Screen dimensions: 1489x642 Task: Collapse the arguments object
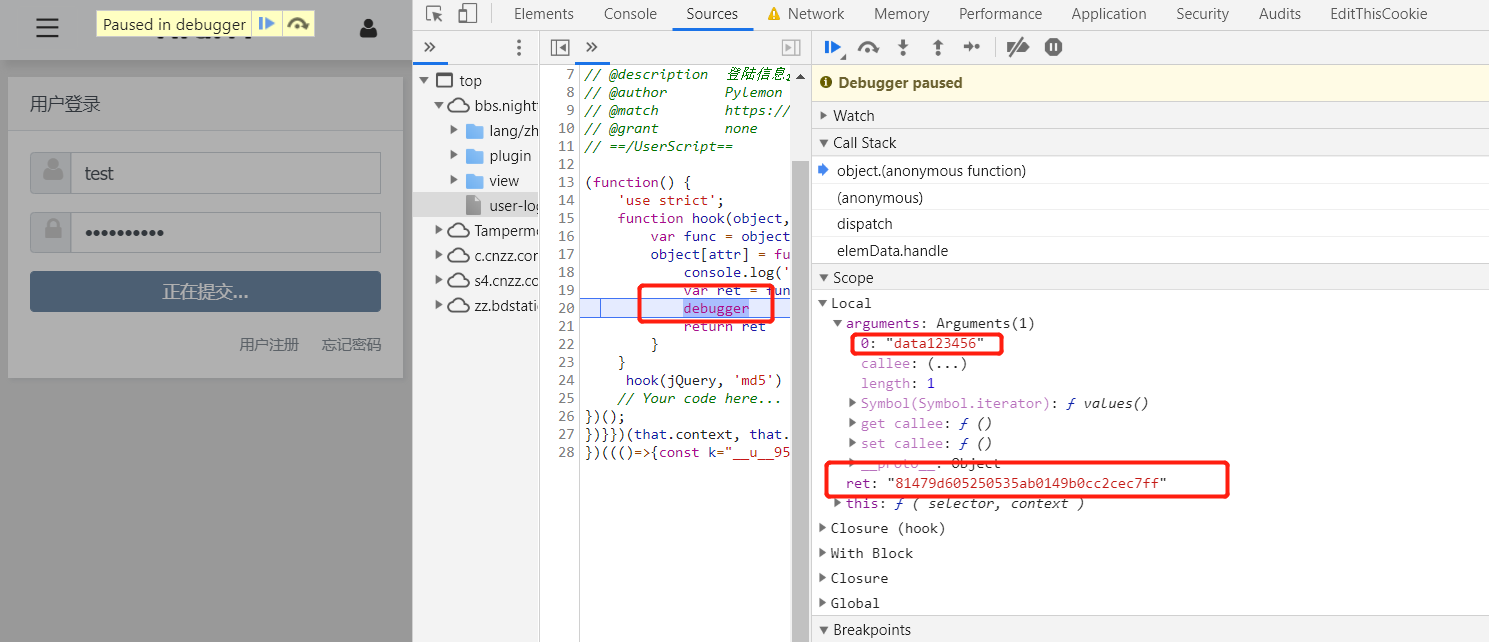point(838,323)
